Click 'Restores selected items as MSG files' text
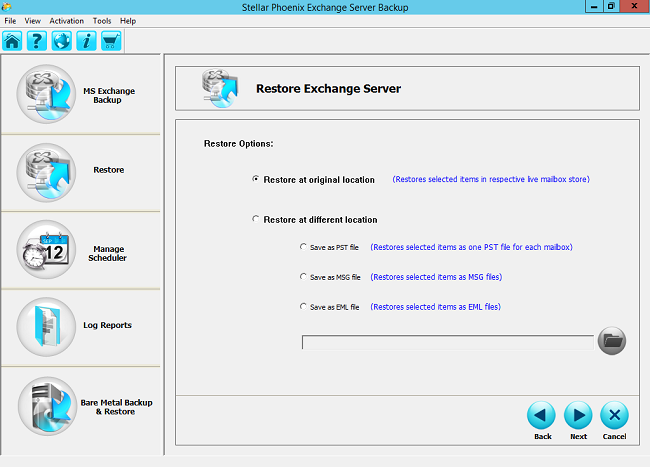 (x=436, y=277)
